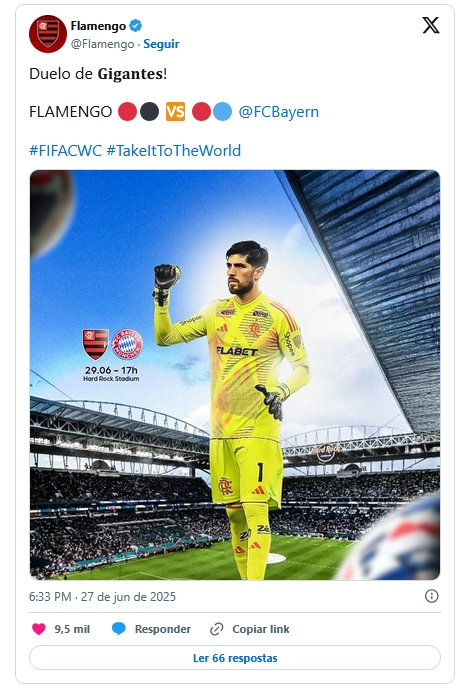Open the info circle icon
Image resolution: width=463 pixels, height=693 pixels.
tap(432, 596)
